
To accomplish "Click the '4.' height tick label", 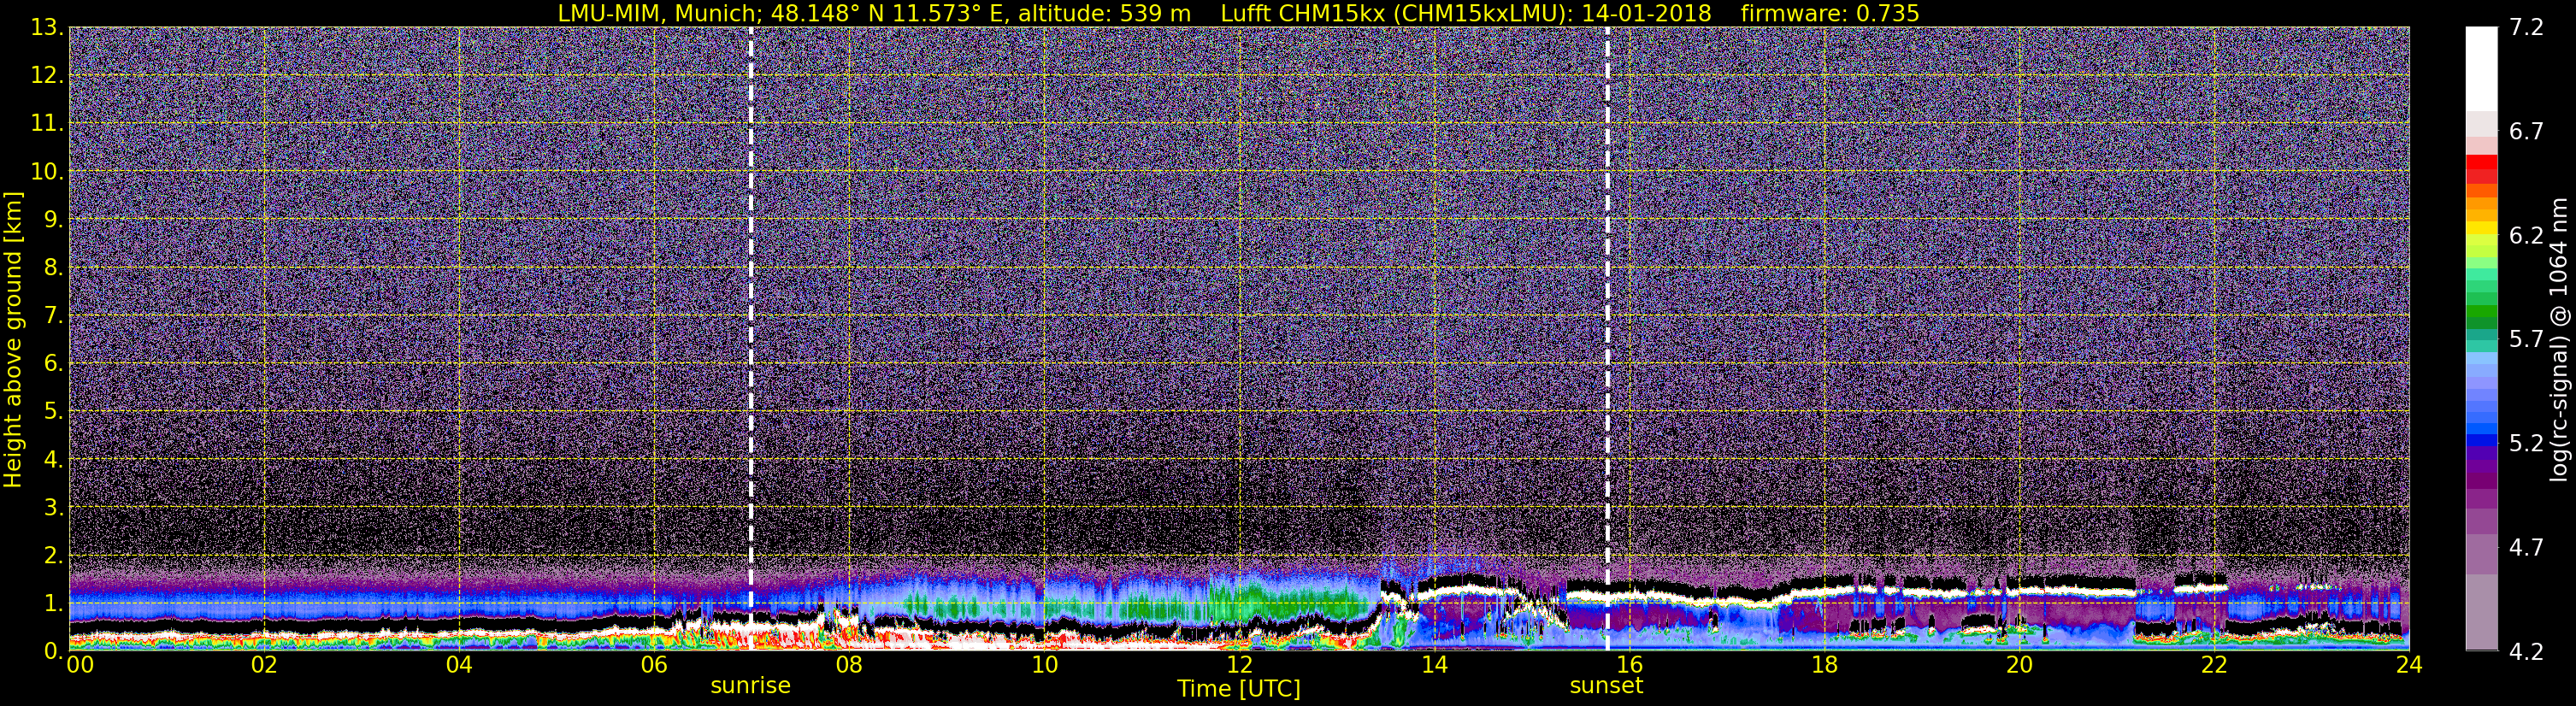I will [54, 459].
